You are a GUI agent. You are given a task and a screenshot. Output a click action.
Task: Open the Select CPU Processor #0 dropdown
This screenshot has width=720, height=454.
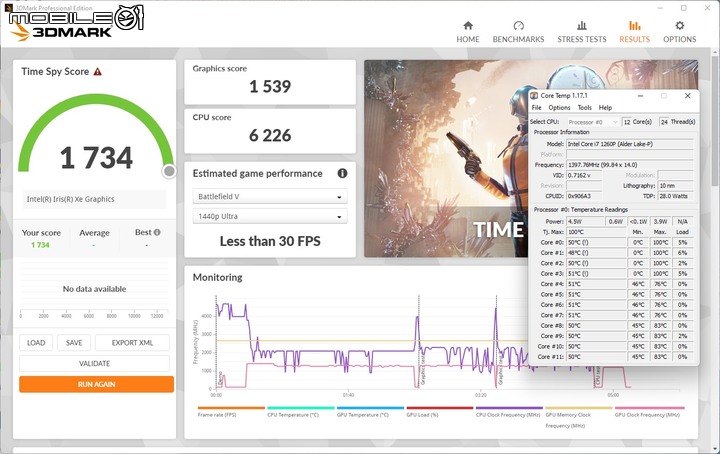coord(592,122)
